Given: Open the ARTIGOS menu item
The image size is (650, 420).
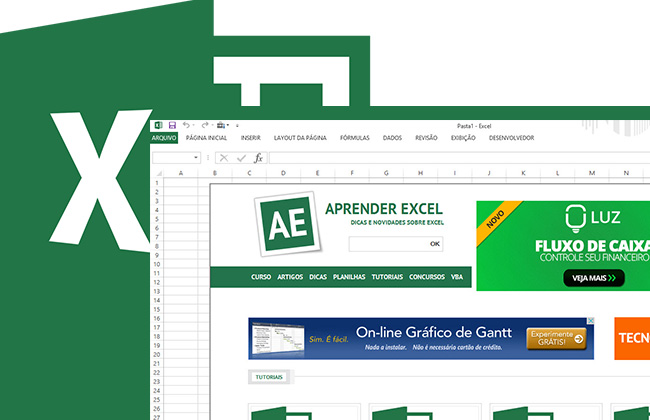Looking at the screenshot, I should pyautogui.click(x=290, y=277).
